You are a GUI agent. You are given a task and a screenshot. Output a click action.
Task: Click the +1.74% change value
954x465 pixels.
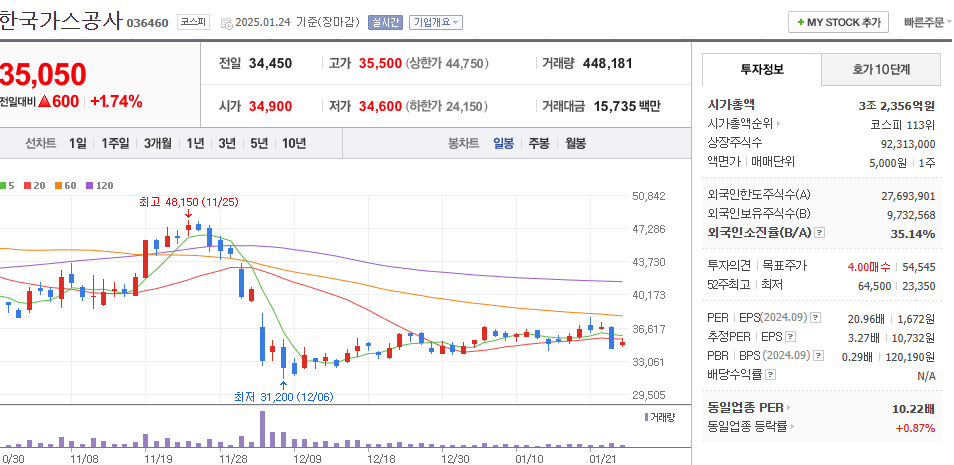pyautogui.click(x=116, y=102)
